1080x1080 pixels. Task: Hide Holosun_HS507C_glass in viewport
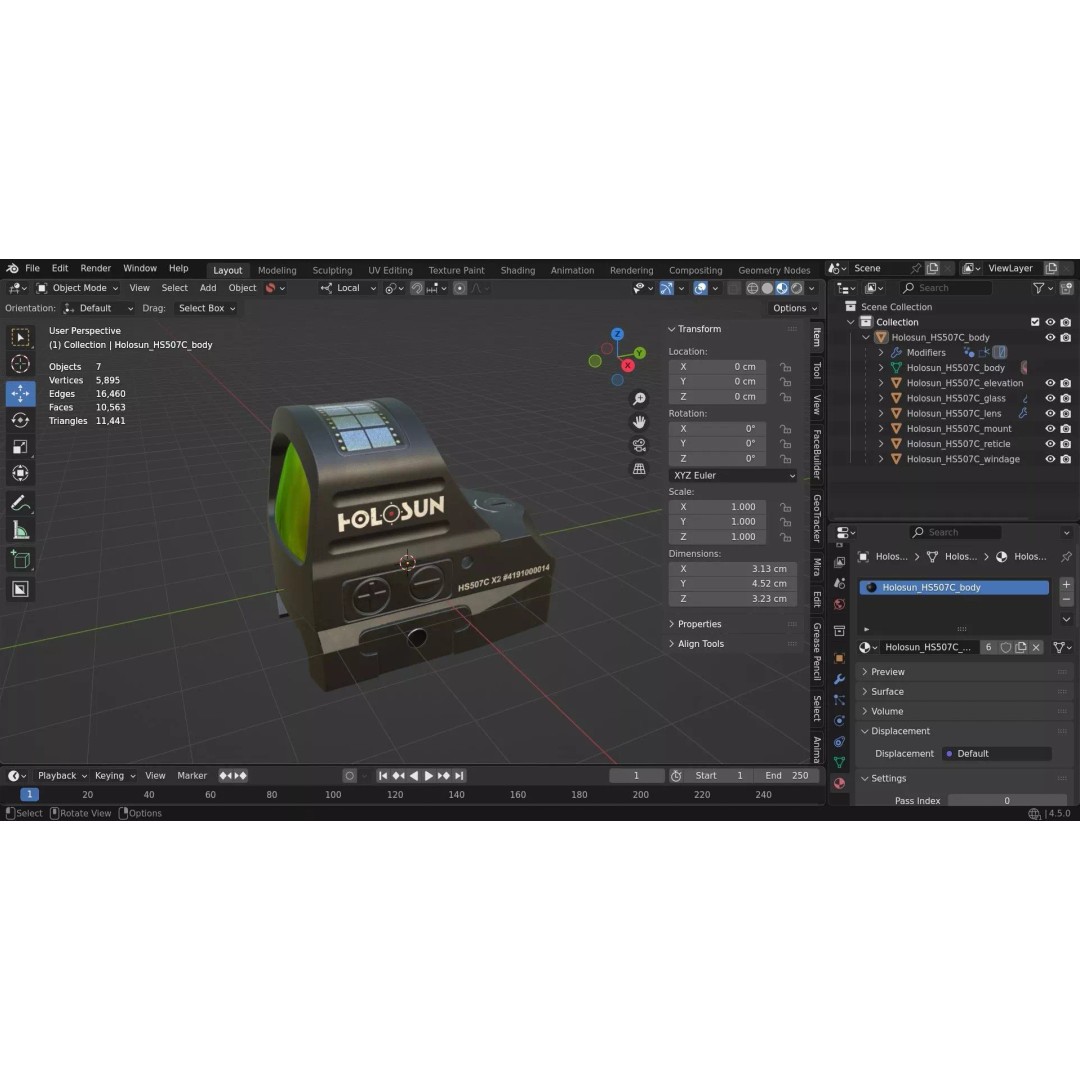click(x=1050, y=398)
